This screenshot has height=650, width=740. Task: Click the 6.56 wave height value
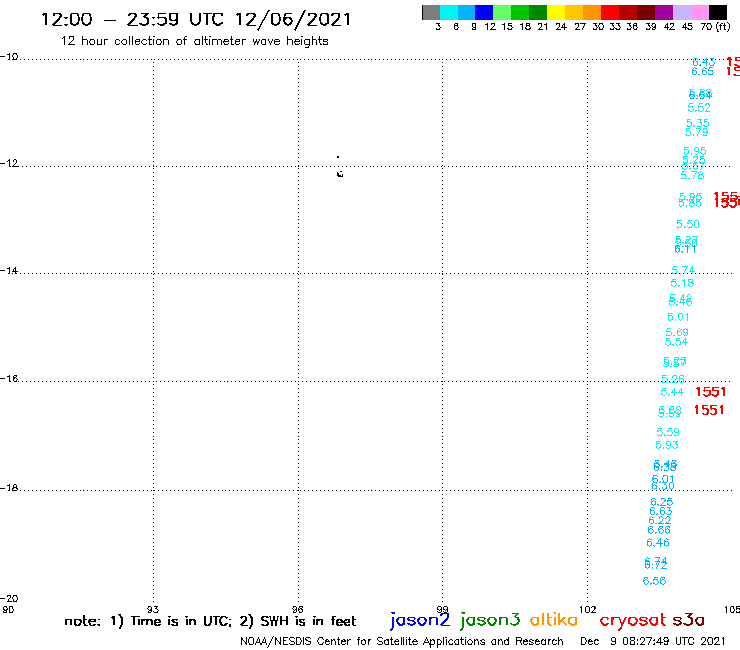pyautogui.click(x=654, y=582)
